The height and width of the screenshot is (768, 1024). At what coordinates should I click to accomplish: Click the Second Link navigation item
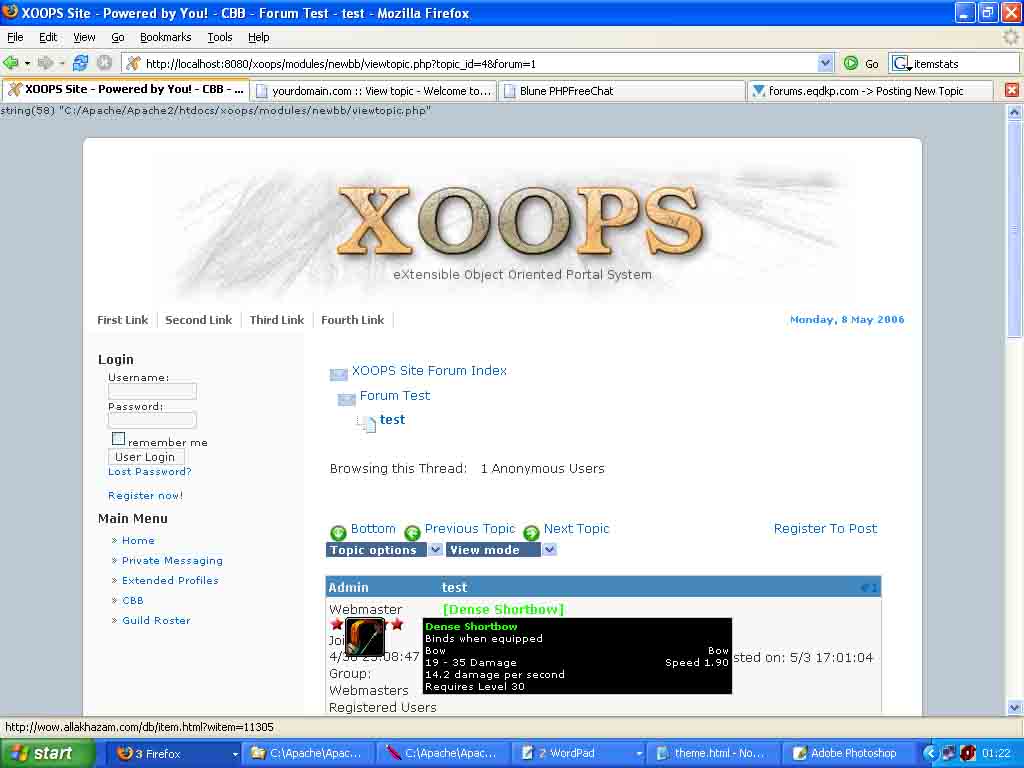click(x=199, y=320)
